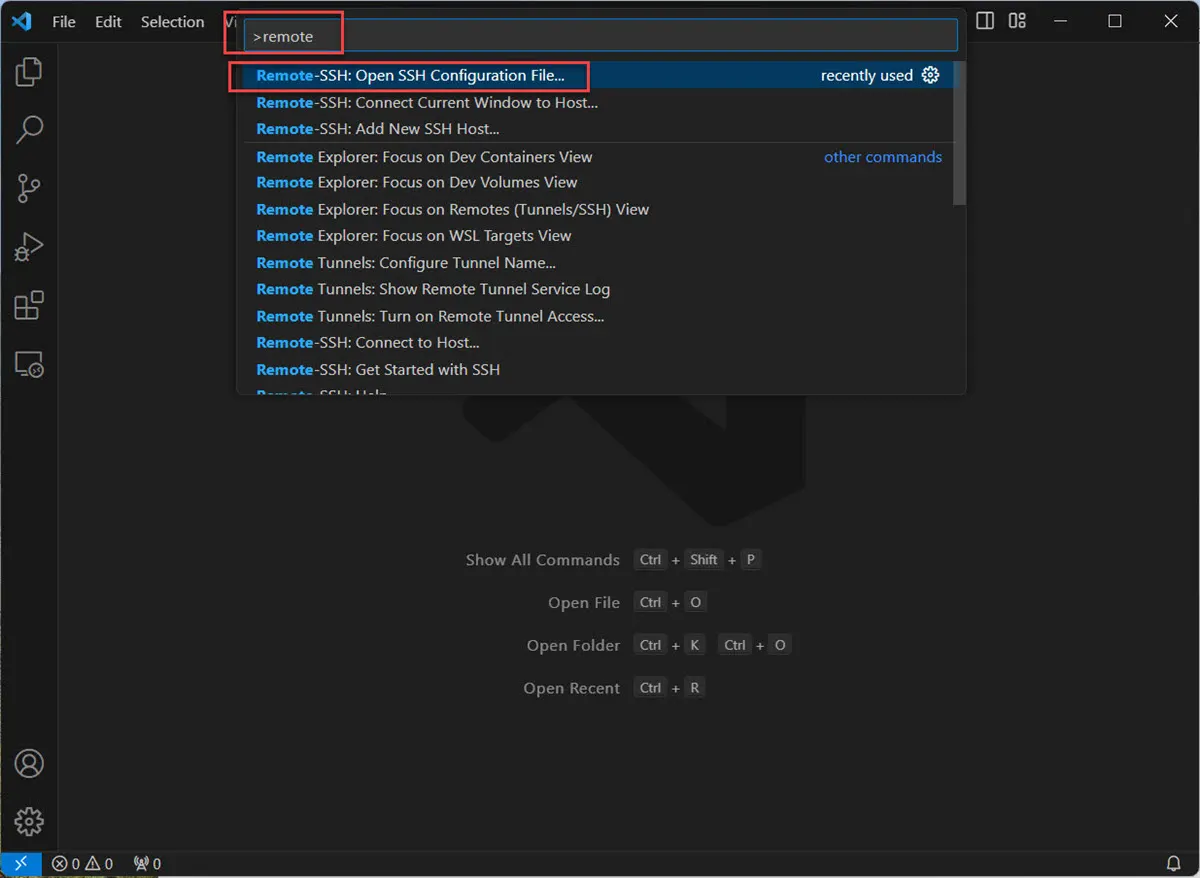Click the notifications bell icon
The height and width of the screenshot is (878, 1200).
coord(1175,862)
